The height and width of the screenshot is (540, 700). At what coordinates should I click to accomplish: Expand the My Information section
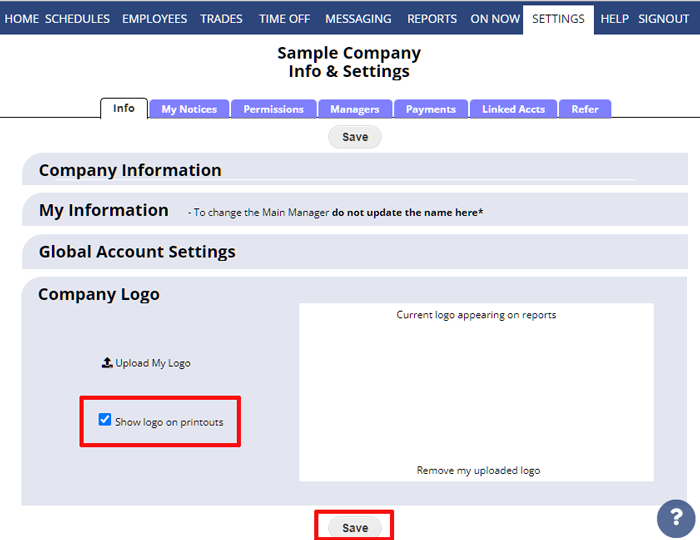pos(104,211)
